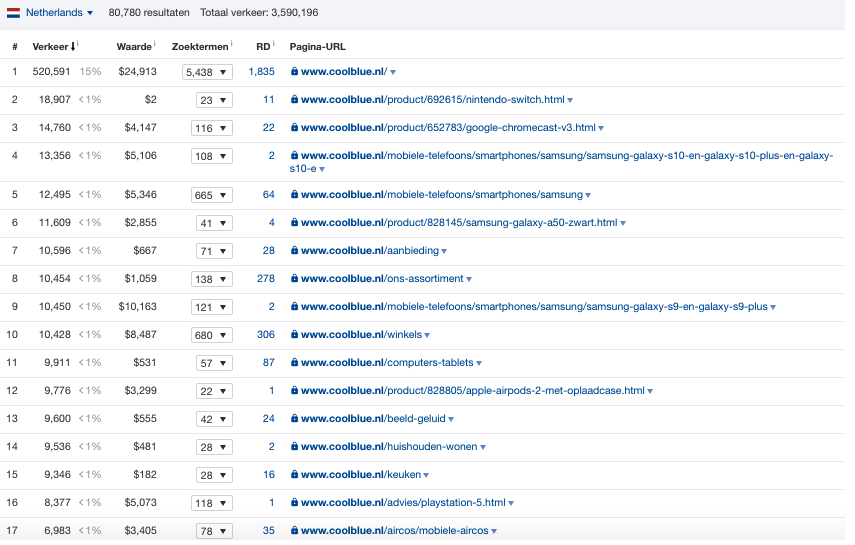This screenshot has width=855, height=545.
Task: Open the samsung-galaxy-s9 page link
Action: point(534,307)
